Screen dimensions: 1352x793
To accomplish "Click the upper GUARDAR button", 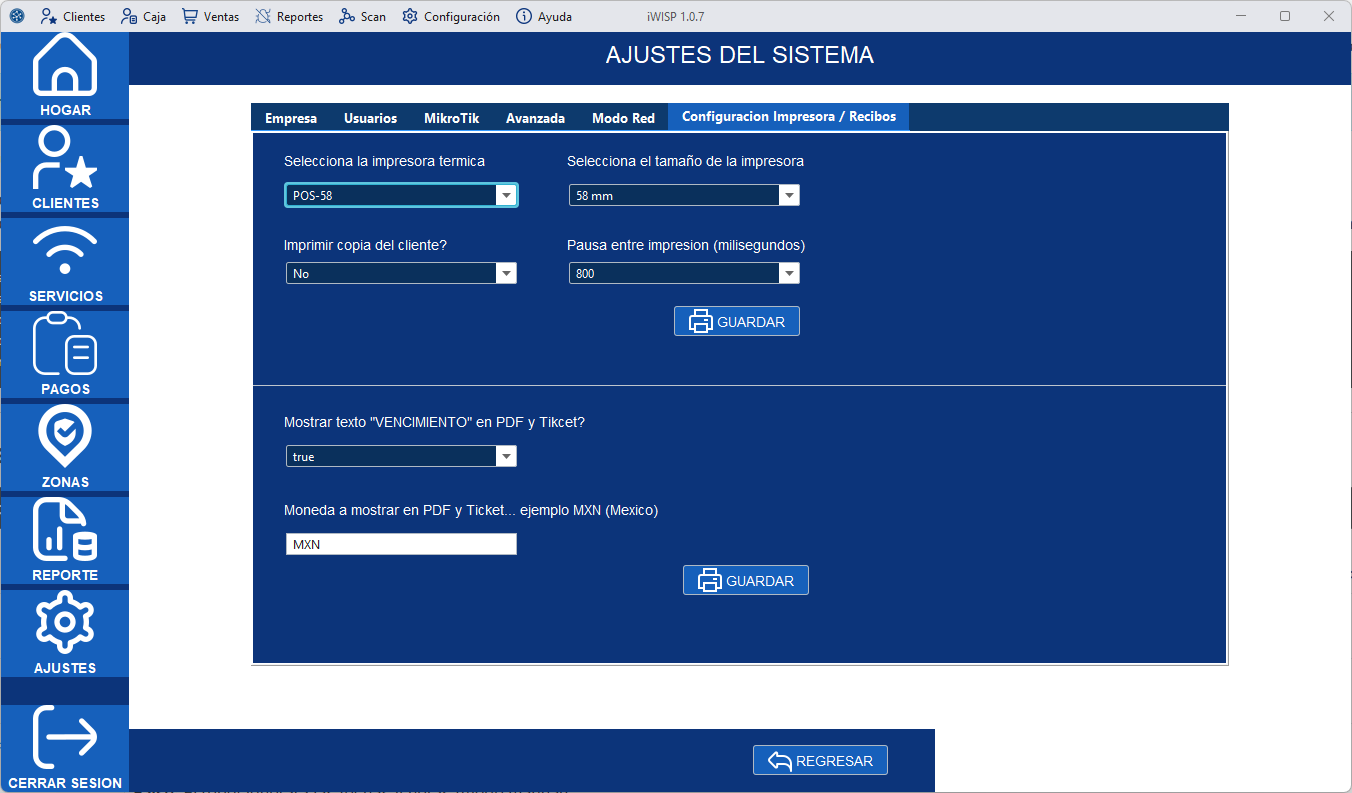I will coord(737,320).
